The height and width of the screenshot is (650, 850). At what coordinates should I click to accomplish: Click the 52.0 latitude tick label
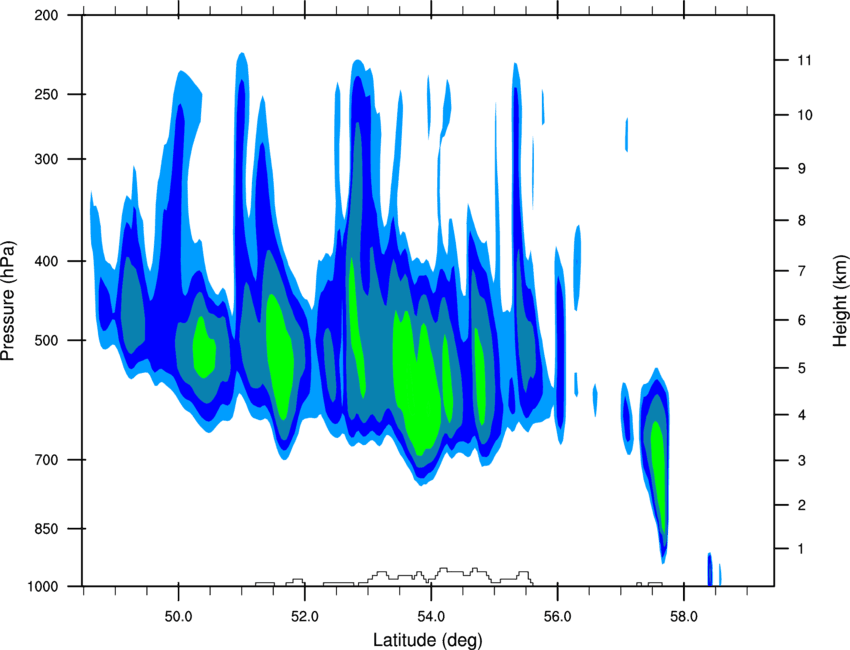point(305,617)
